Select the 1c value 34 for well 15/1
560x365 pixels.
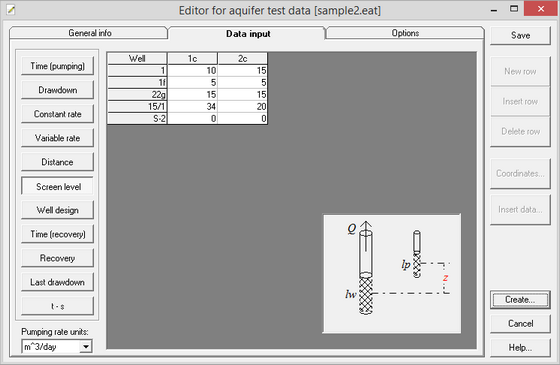192,106
